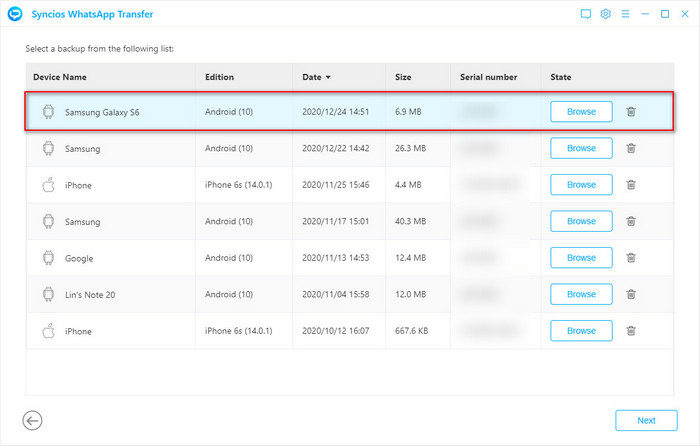Screen dimensions: 700x446
Task: Browse the 2020/10/12 iPhone backup
Action: coord(581,331)
